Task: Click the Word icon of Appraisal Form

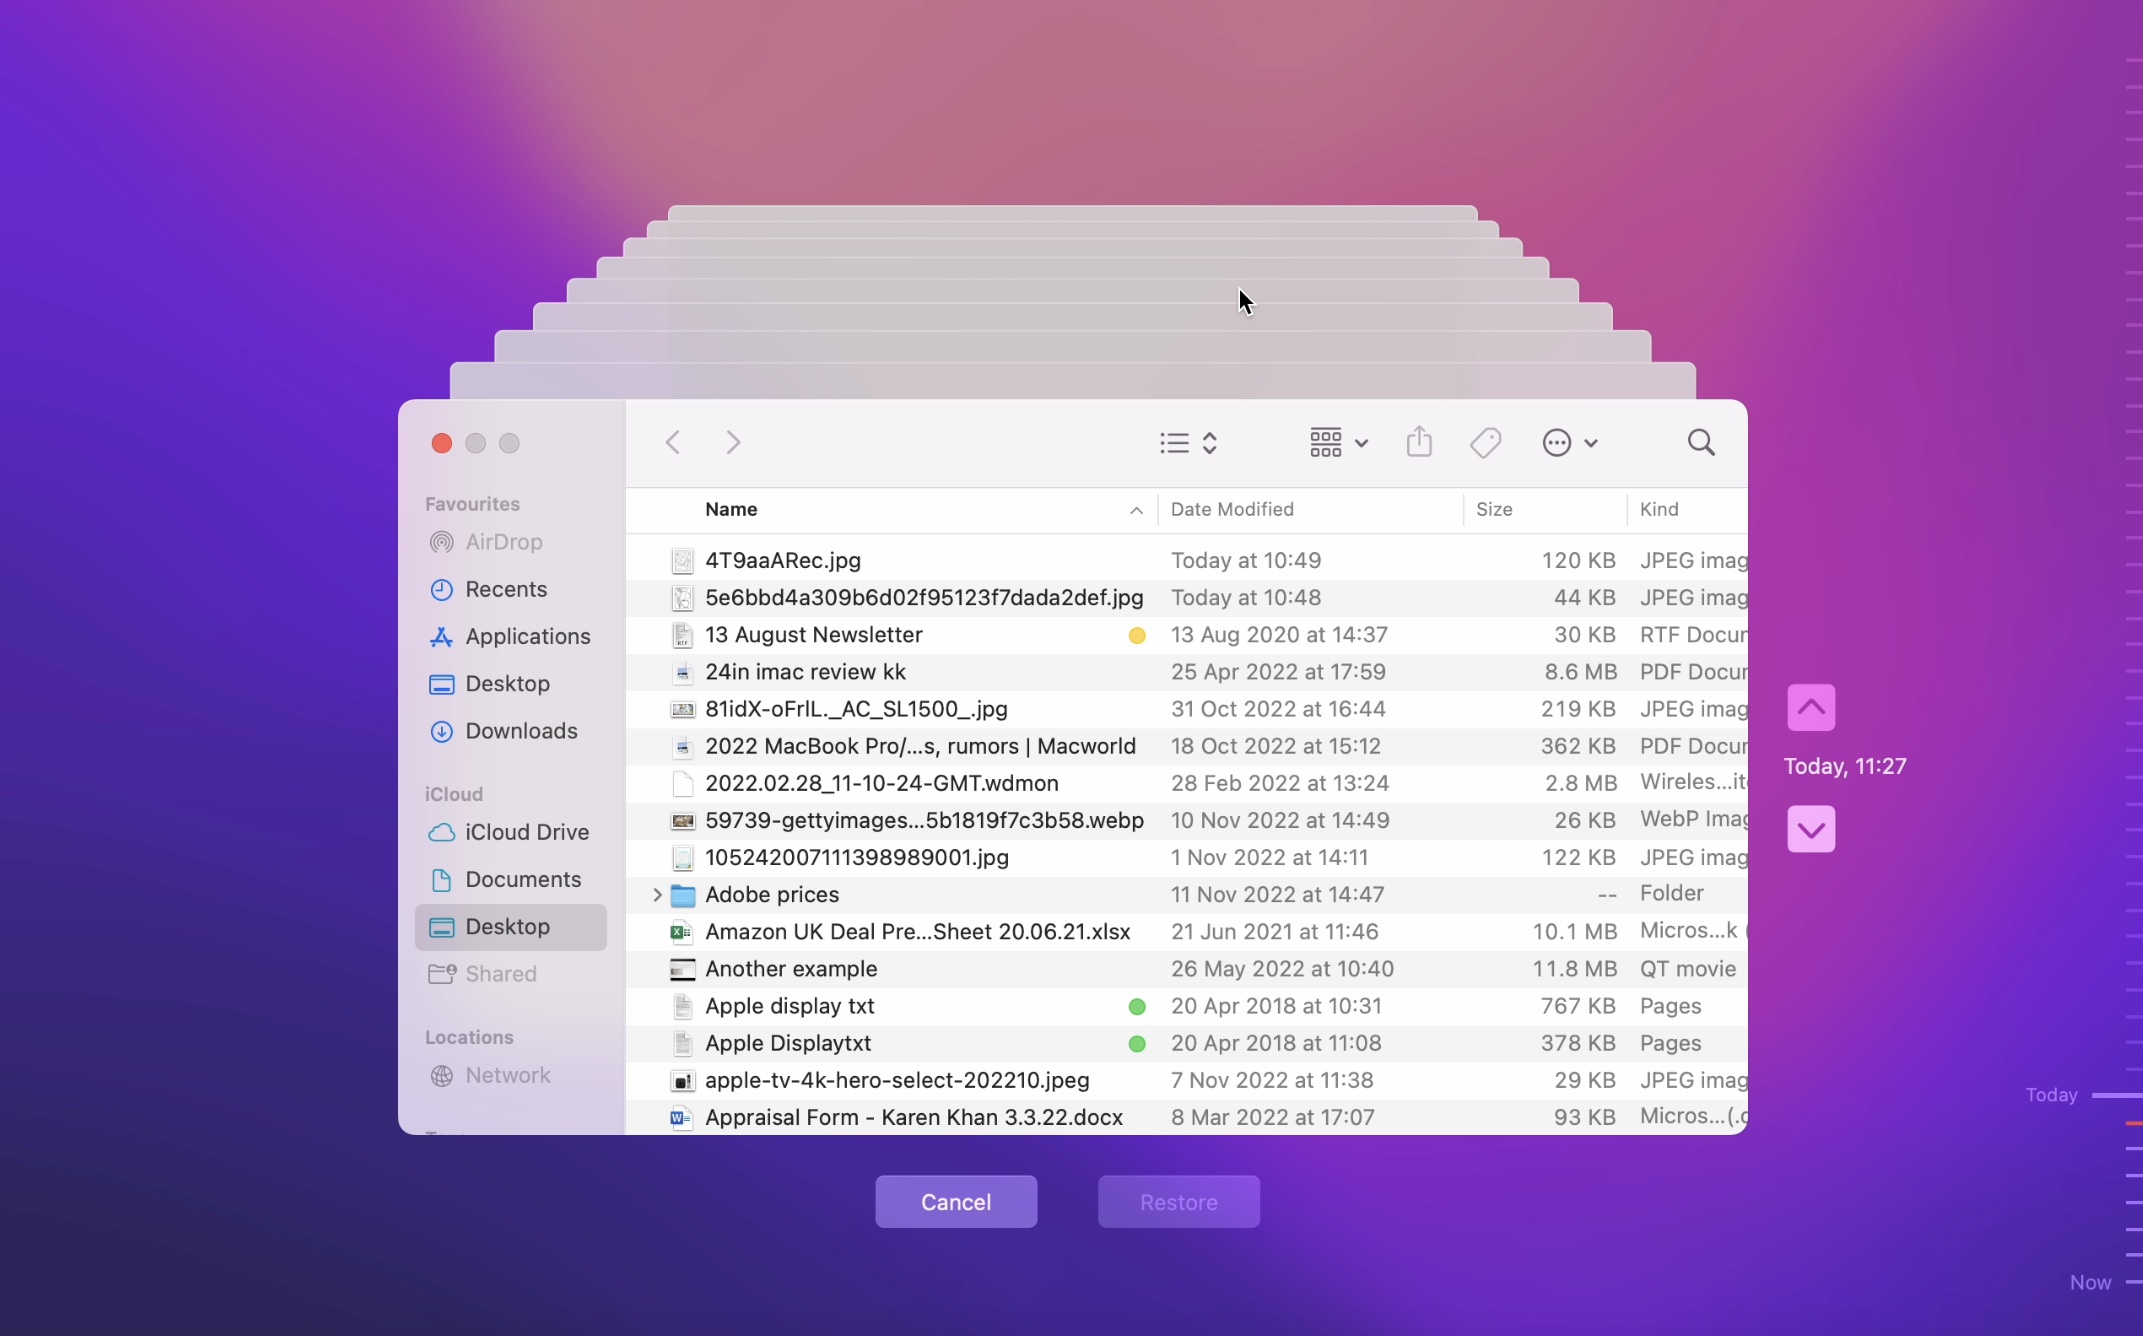Action: (682, 1117)
